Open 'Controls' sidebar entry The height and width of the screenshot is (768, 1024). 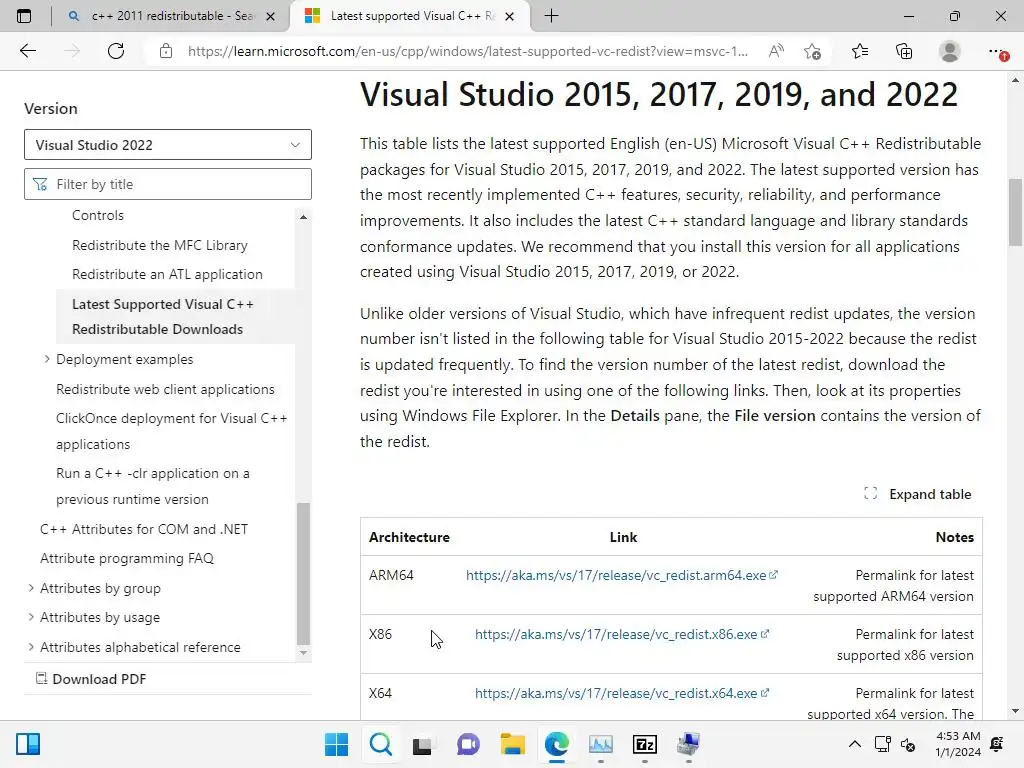pos(98,216)
